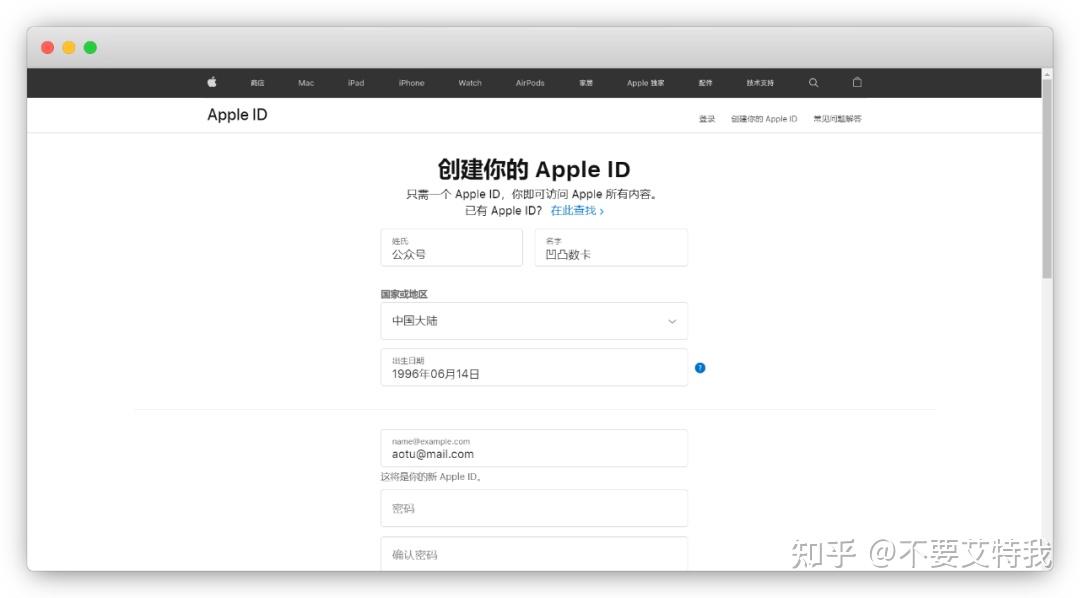Click the Apple logo in the navigation bar
Screen dimensions: 1080x598
tap(212, 82)
